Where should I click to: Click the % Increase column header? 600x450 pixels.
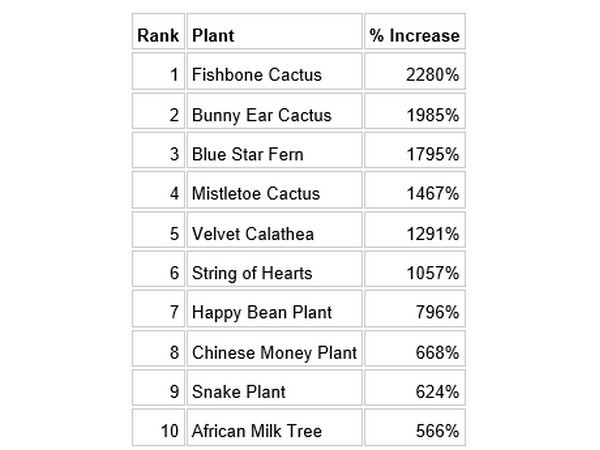[414, 35]
